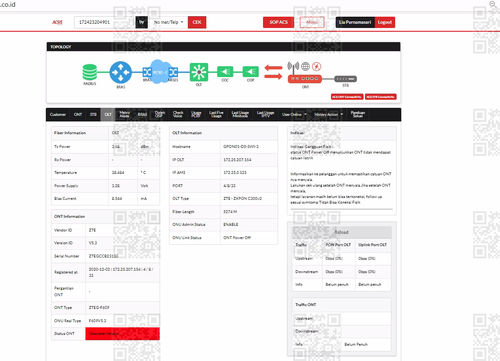Image resolution: width=500 pixels, height=361 pixels.
Task: Select the blue BRAS router icon
Action: (121, 72)
